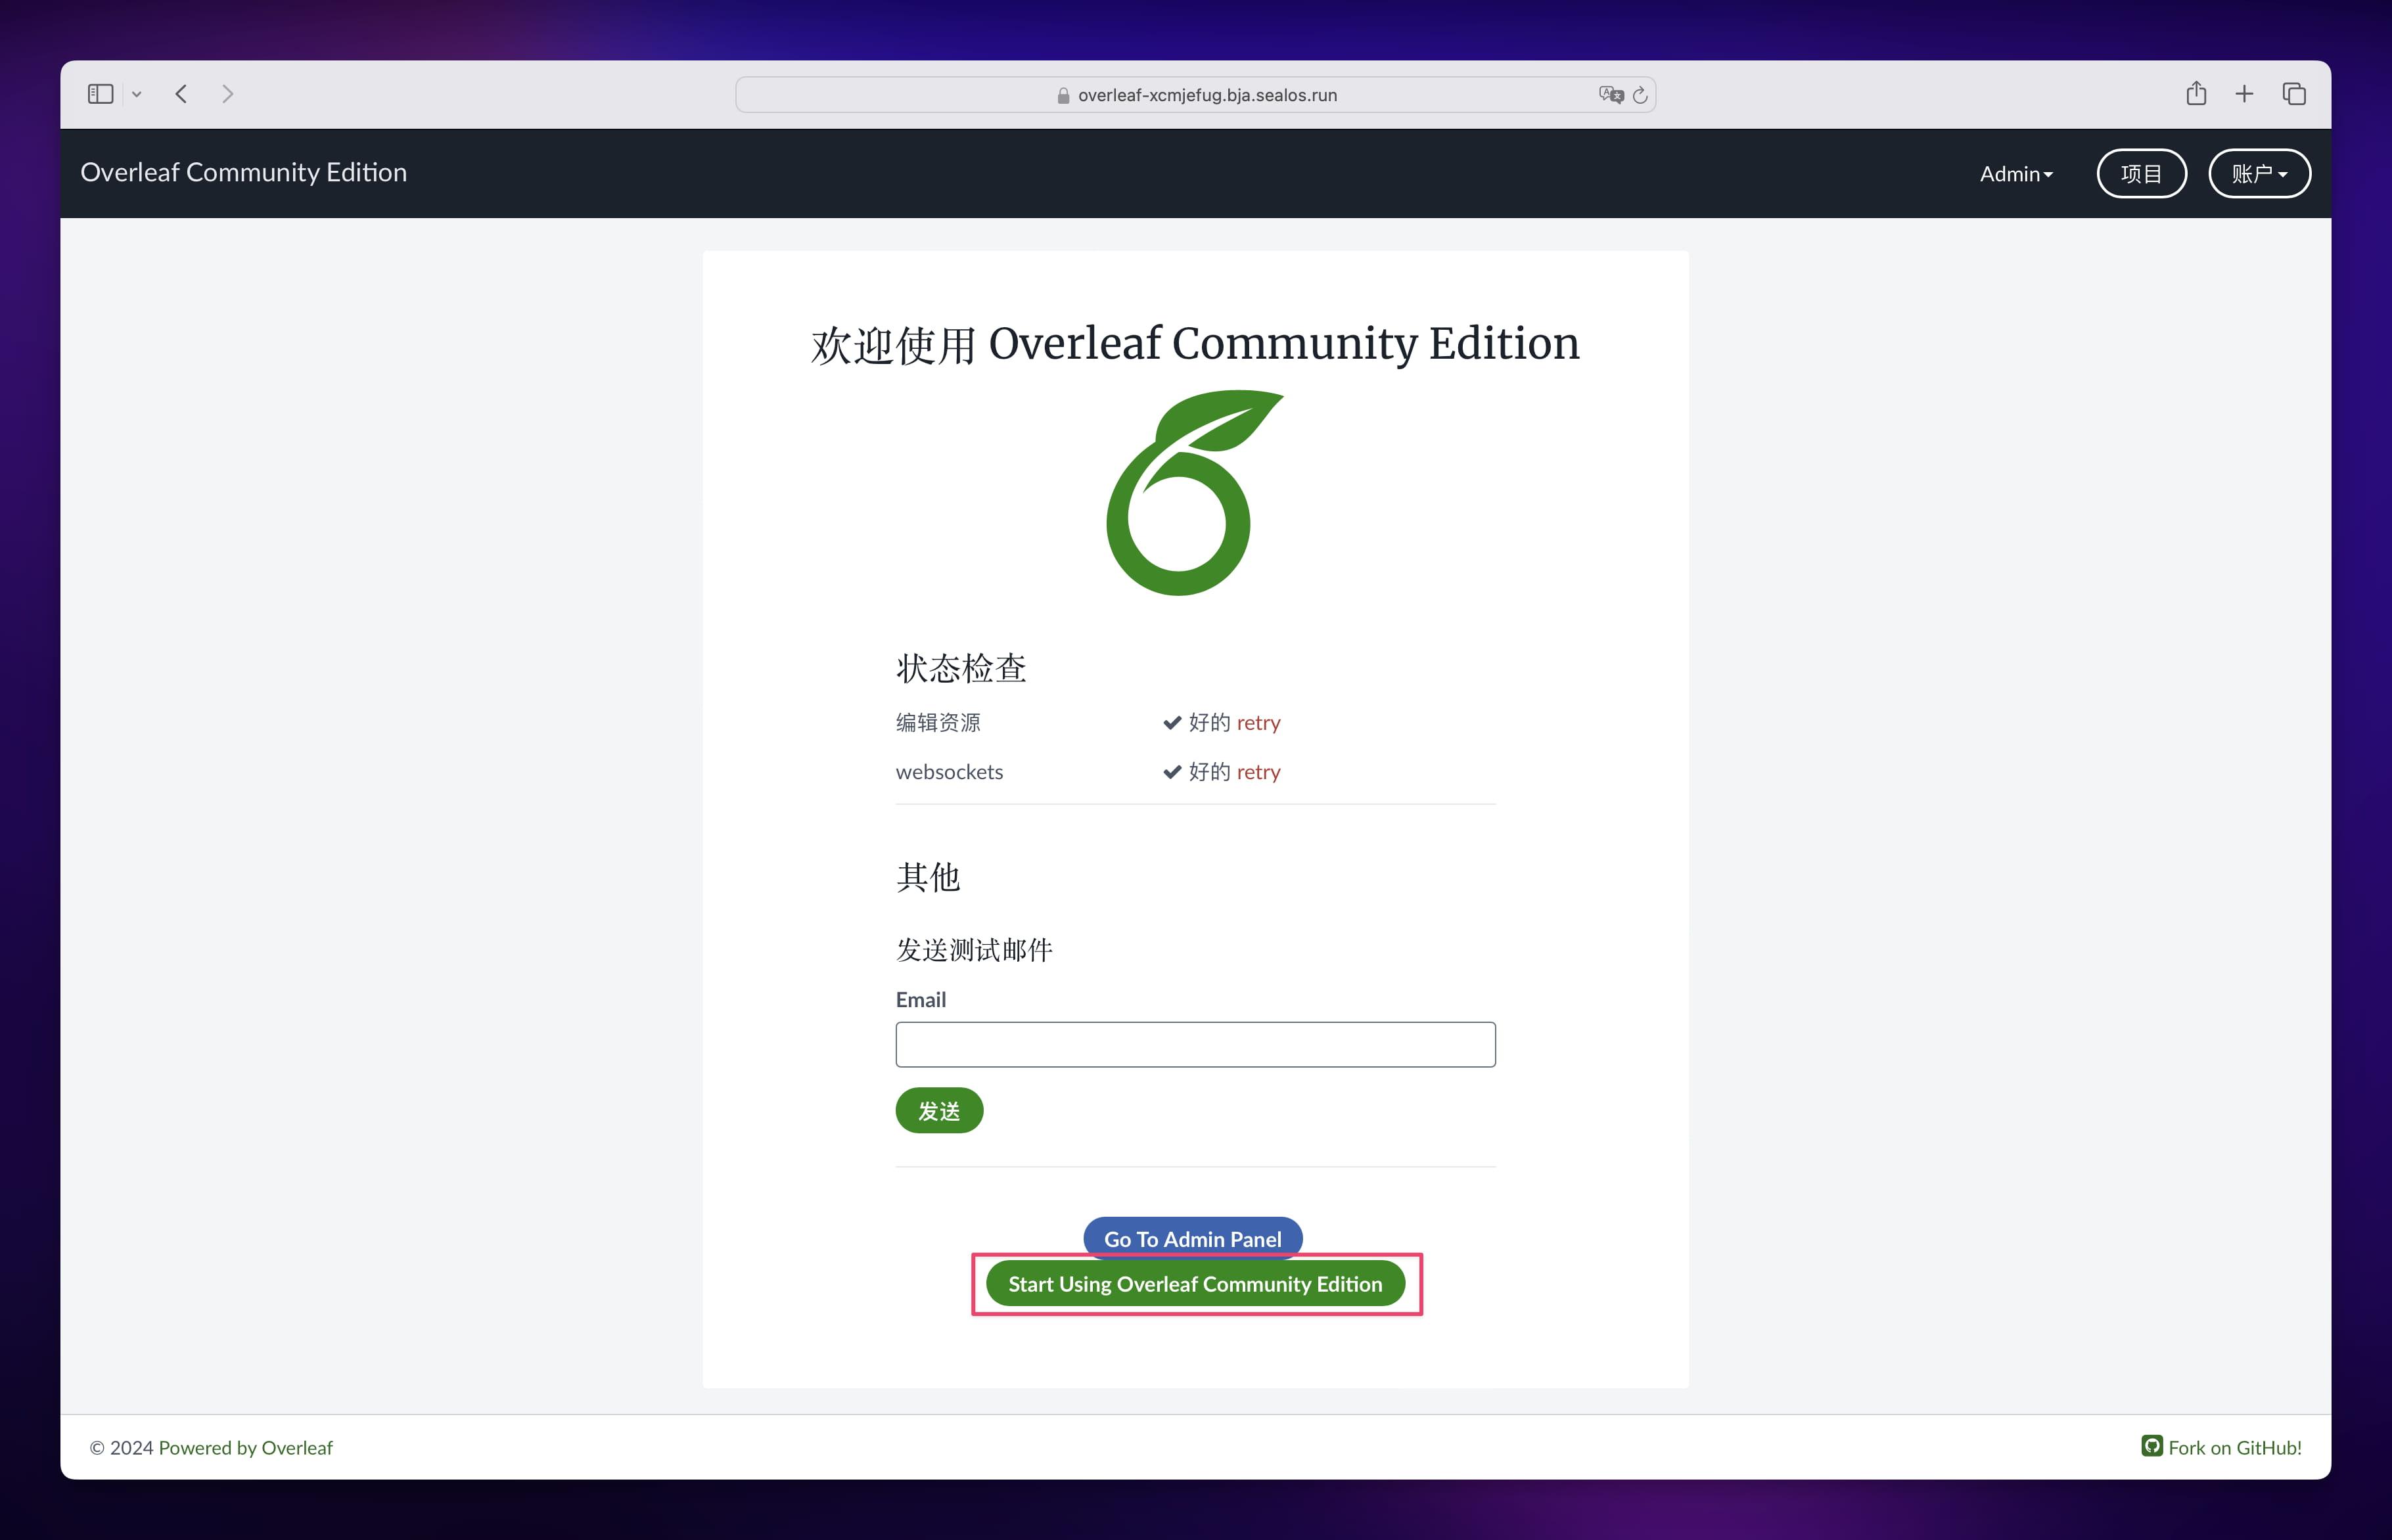Click the back navigation arrow

181,93
